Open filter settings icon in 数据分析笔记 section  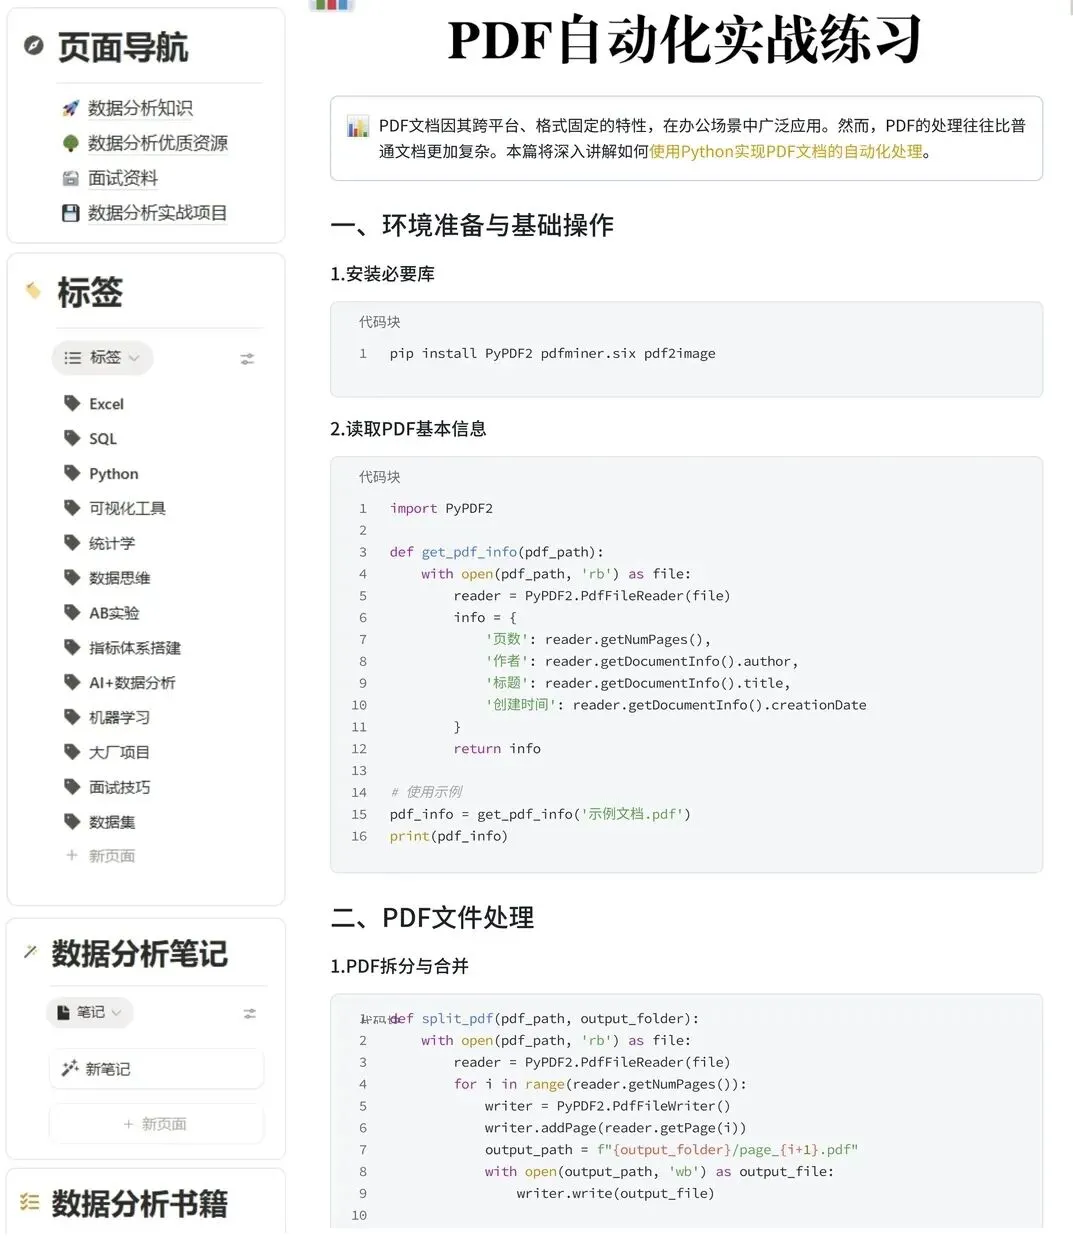pyautogui.click(x=250, y=1013)
